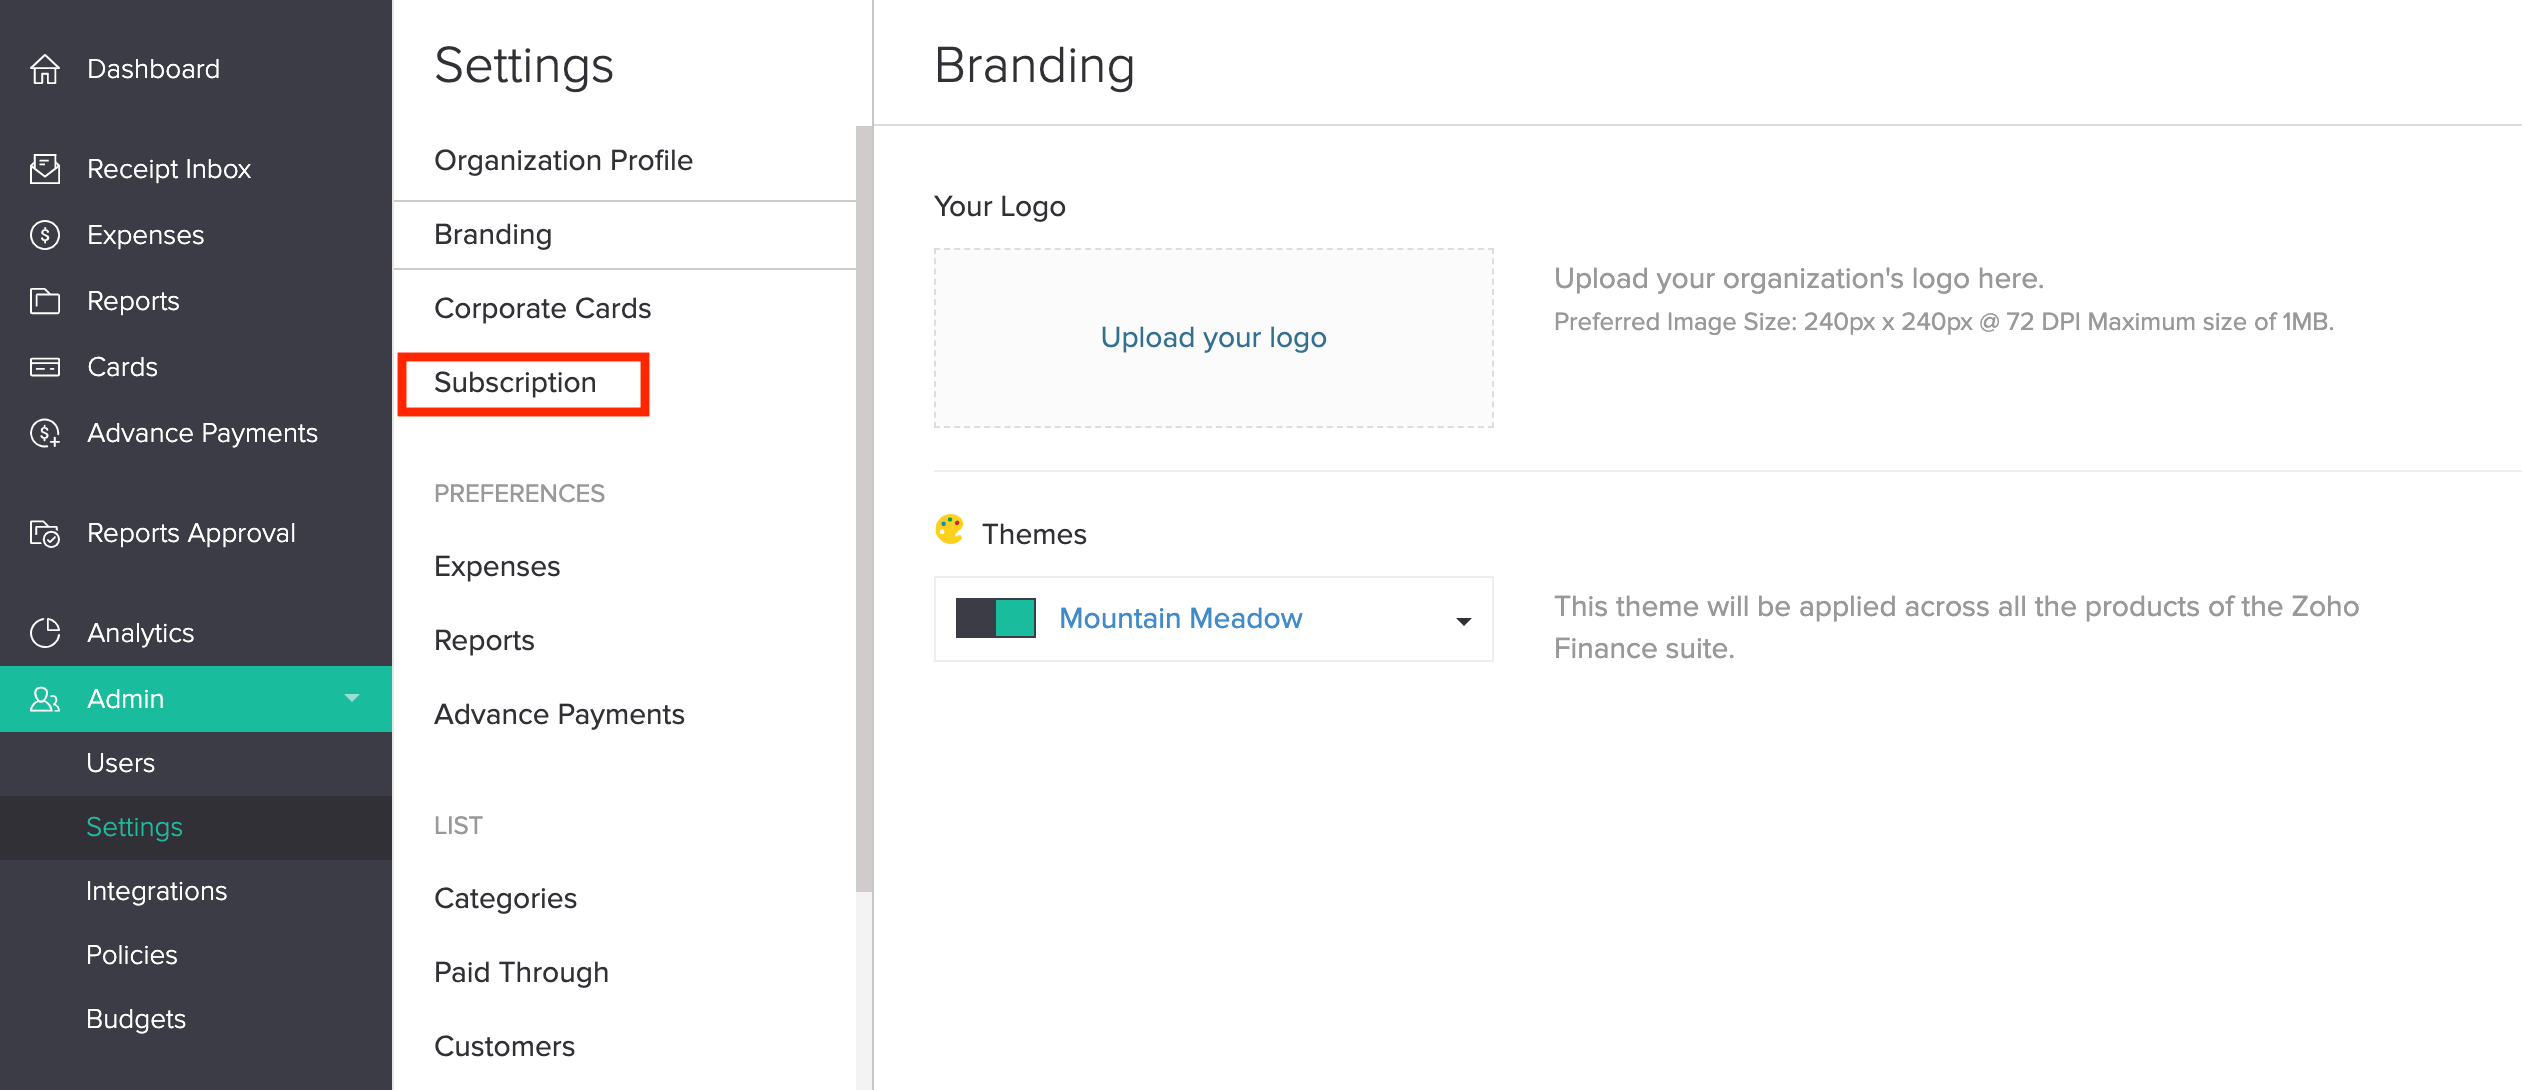Open the Customers list

point(504,1046)
